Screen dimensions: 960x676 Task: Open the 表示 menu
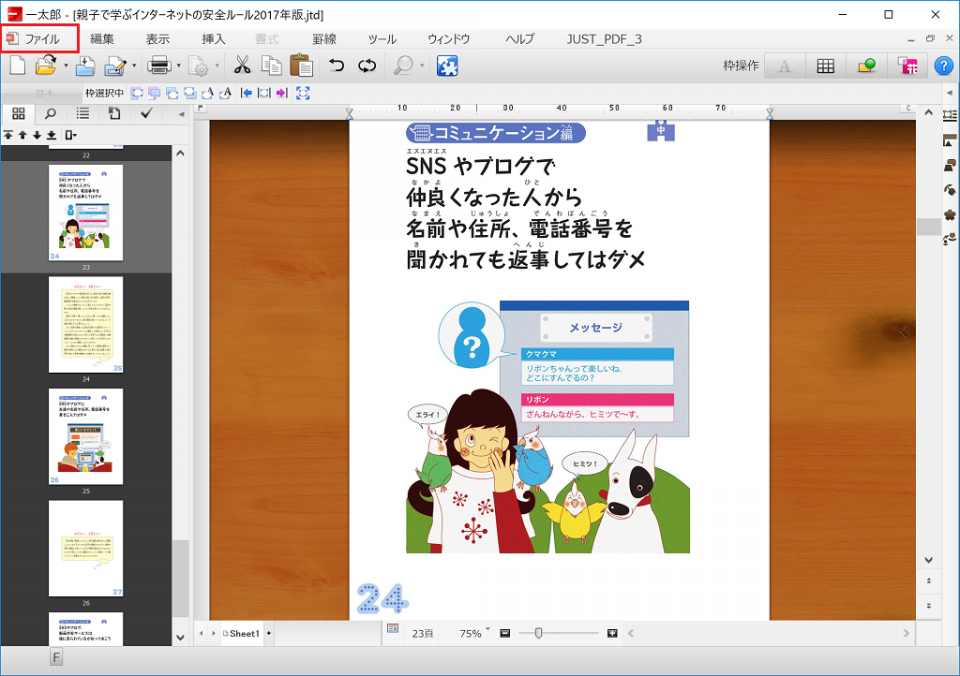[157, 39]
